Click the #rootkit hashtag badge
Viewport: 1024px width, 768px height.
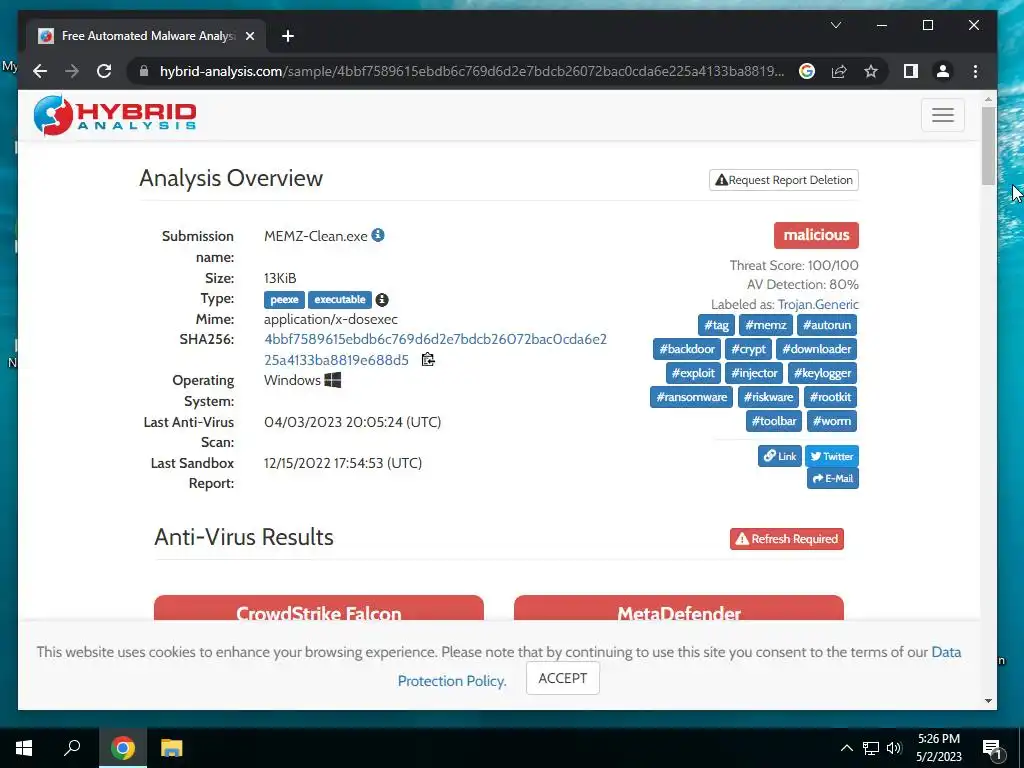[x=830, y=397]
